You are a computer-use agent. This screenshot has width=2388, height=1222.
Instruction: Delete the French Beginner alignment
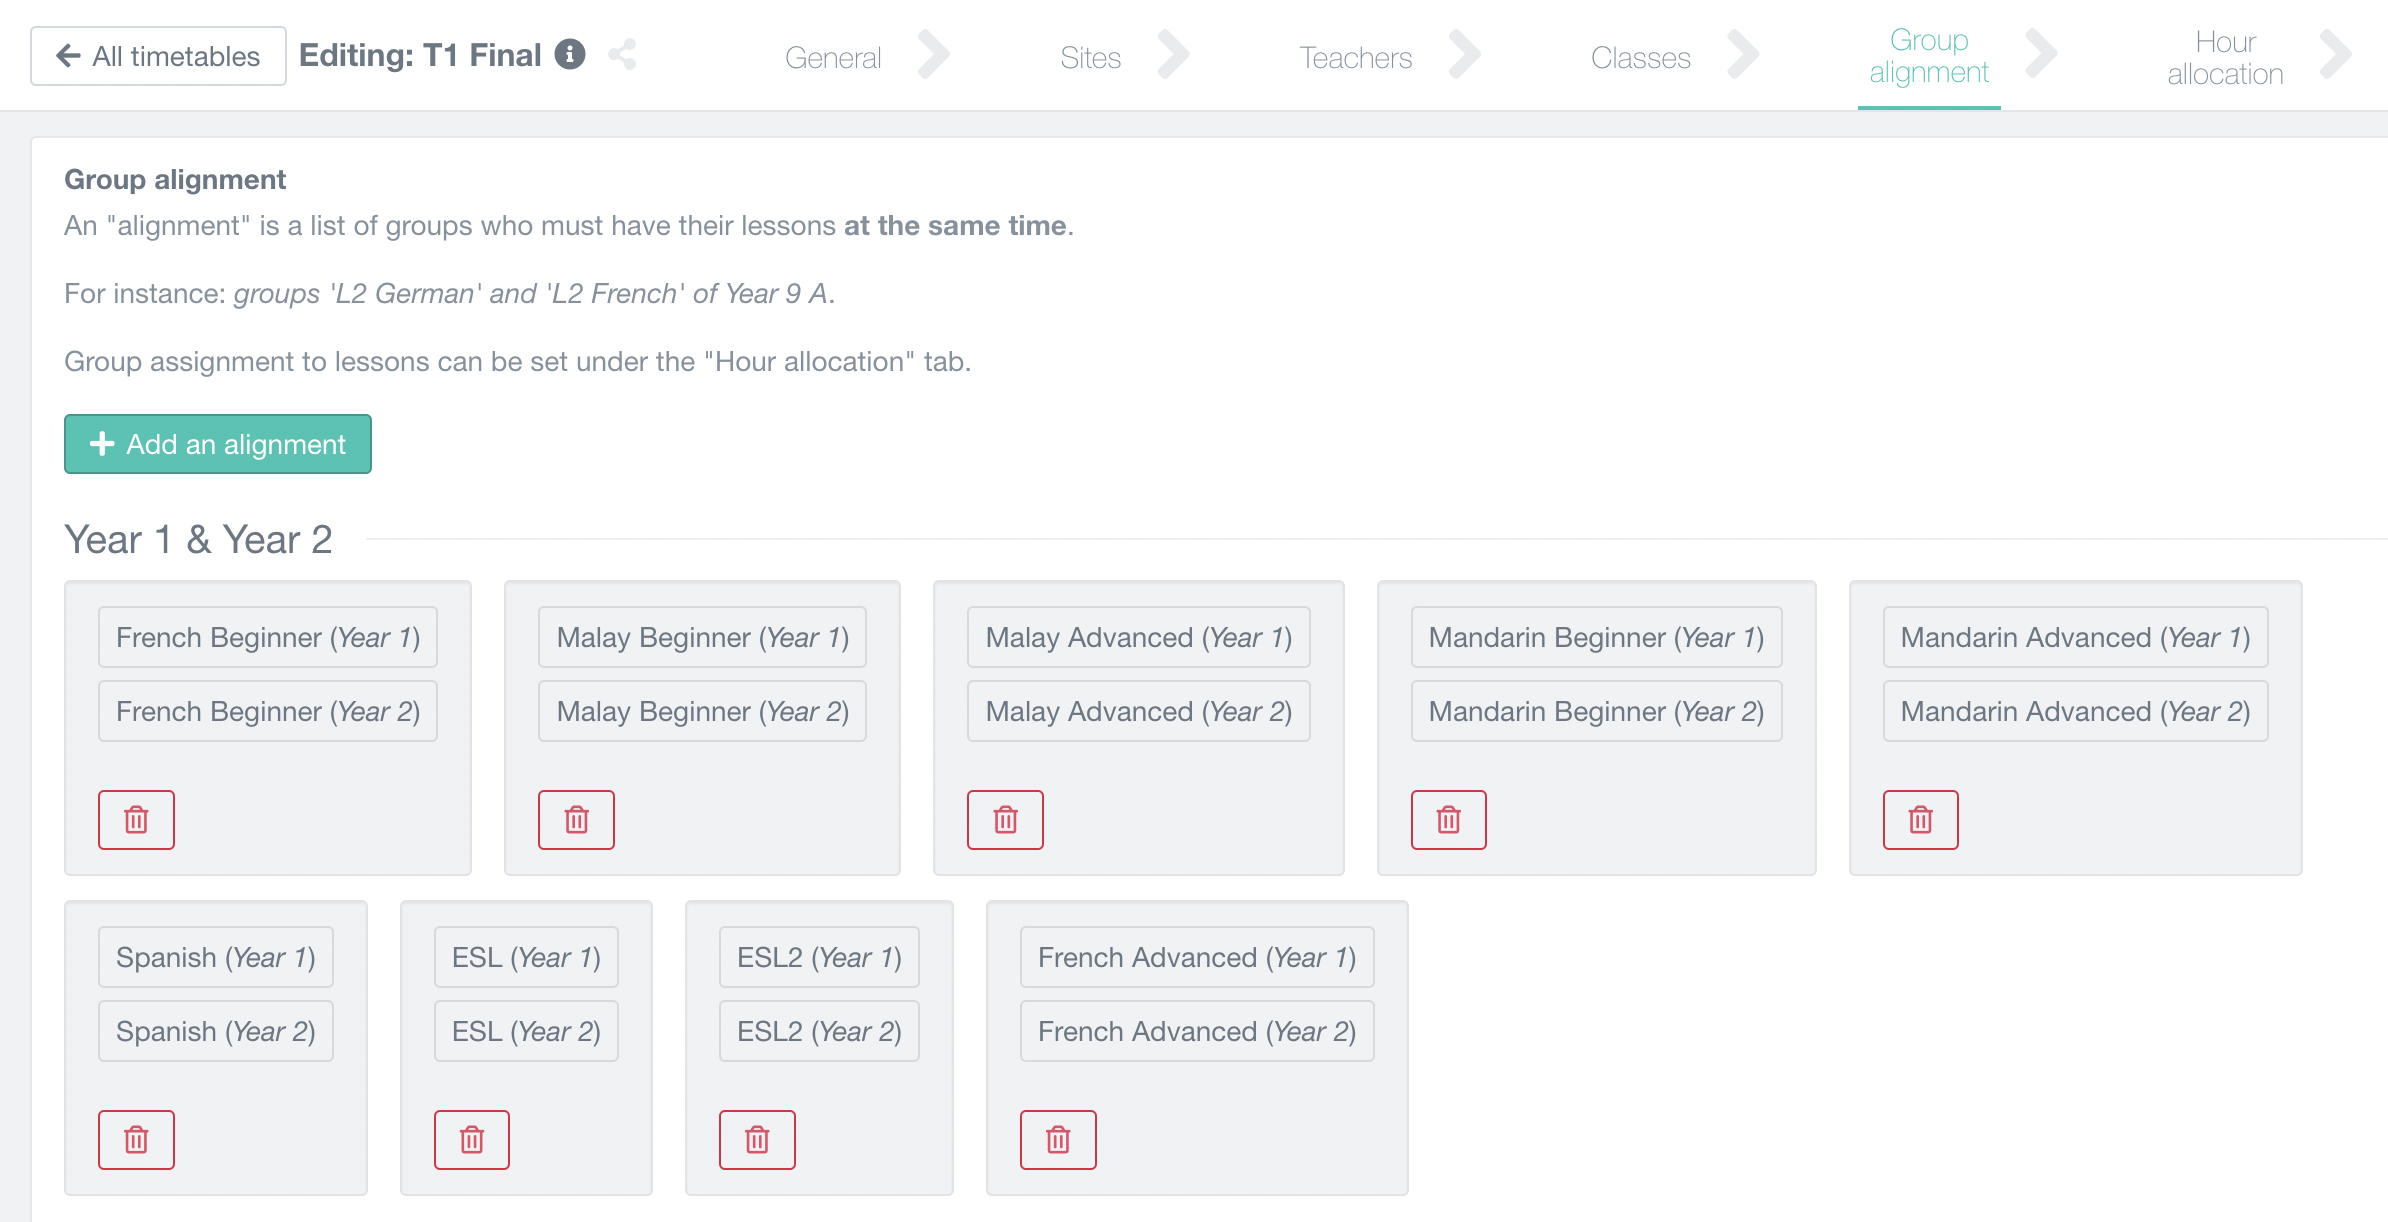click(136, 820)
